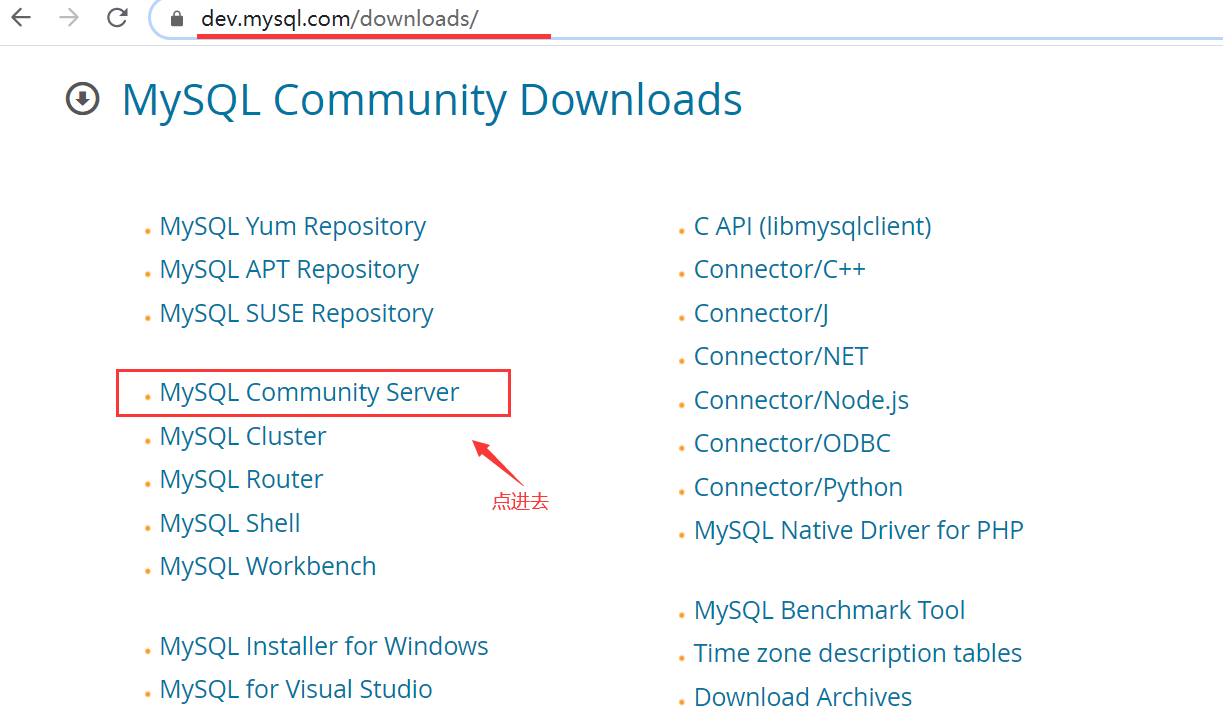The image size is (1223, 721).
Task: Click the download circle icon beside the heading
Action: (x=82, y=99)
